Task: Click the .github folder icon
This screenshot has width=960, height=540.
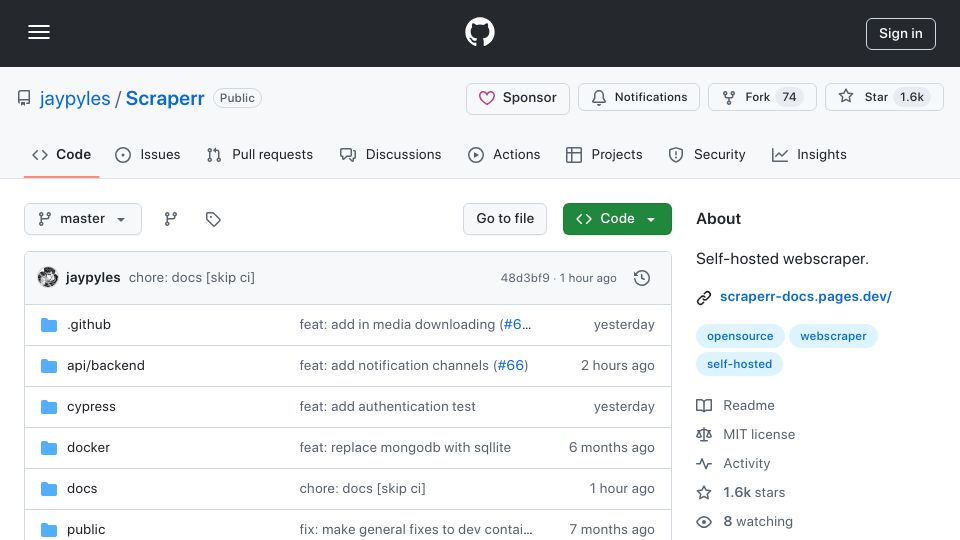Action: point(49,324)
